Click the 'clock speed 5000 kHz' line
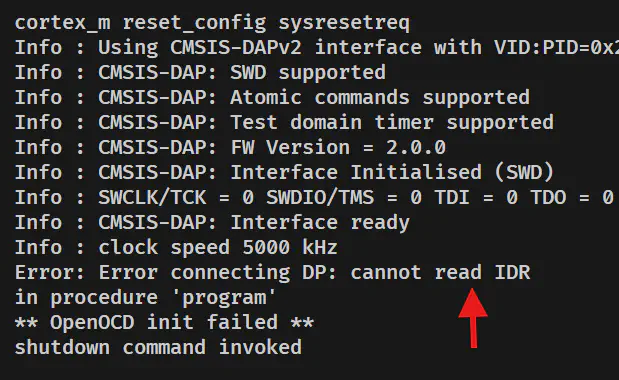 (176, 247)
